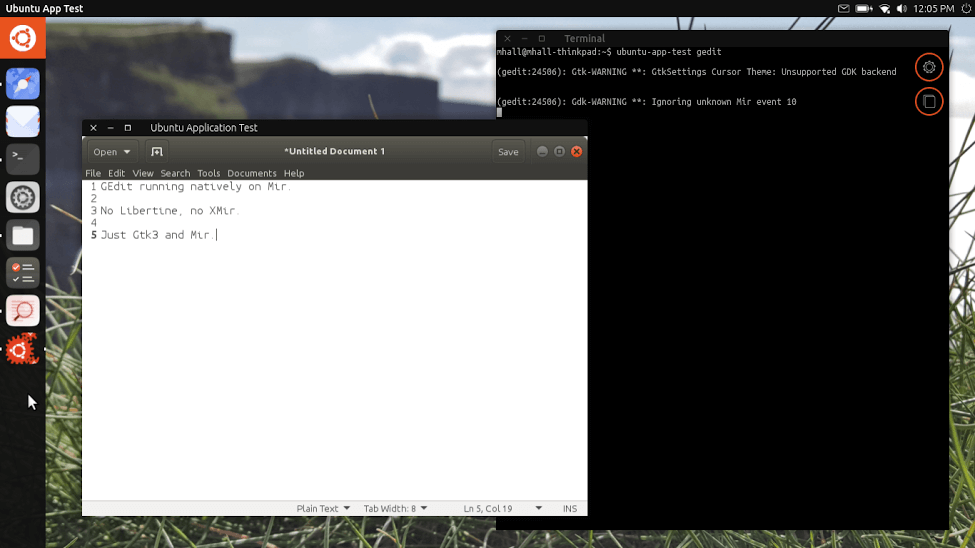Open the Search menu in gedit
The width and height of the screenshot is (975, 548).
pos(175,173)
